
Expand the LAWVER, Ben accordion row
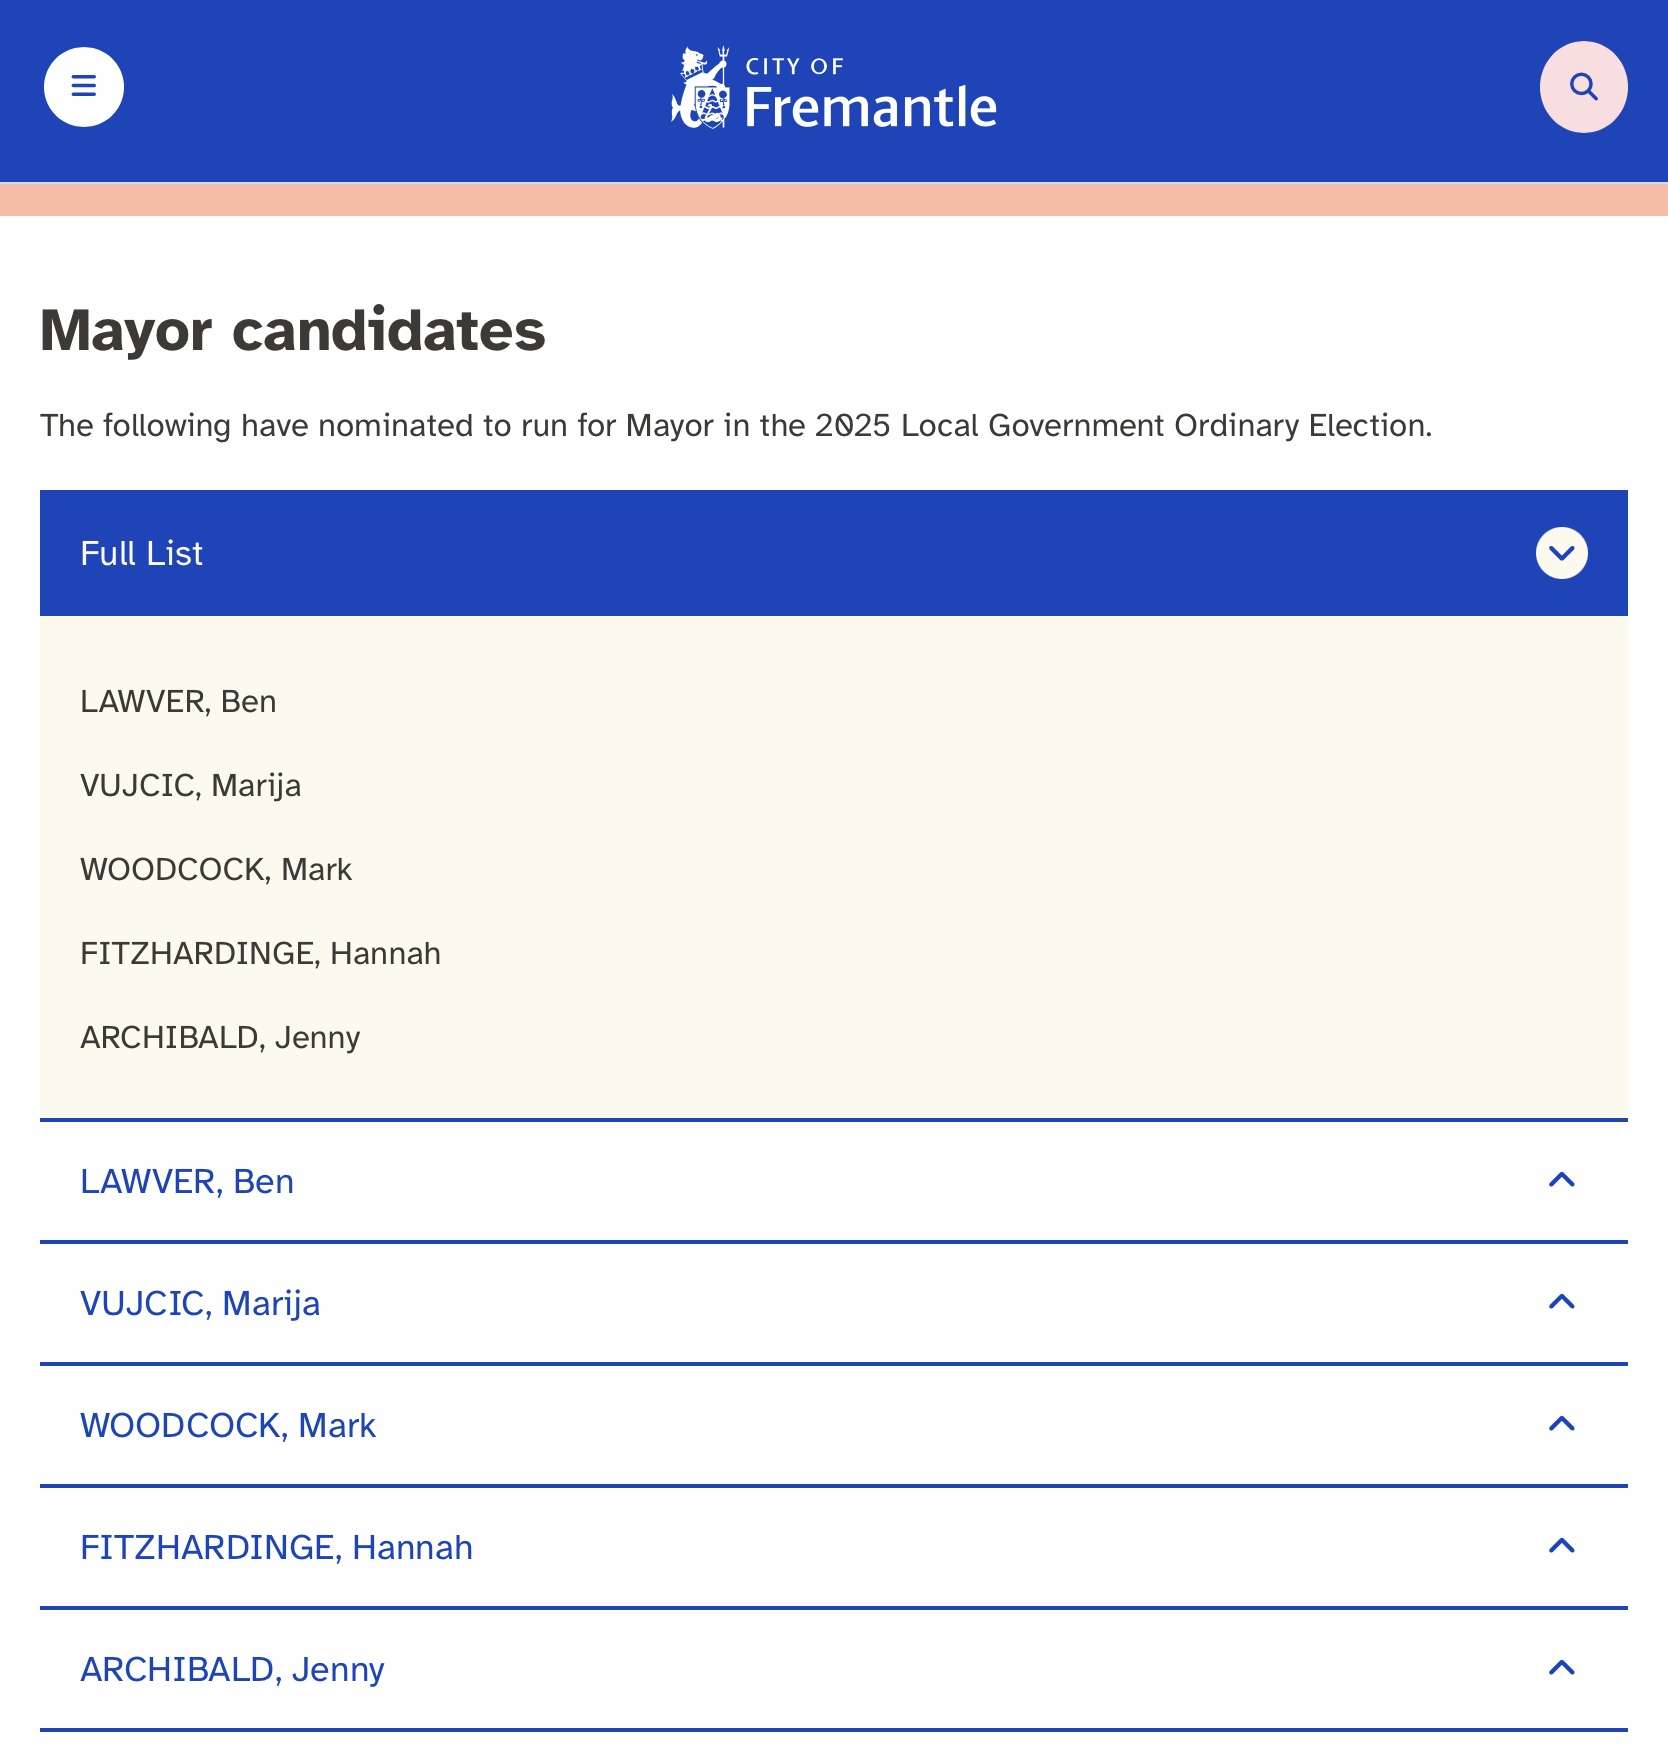(834, 1181)
